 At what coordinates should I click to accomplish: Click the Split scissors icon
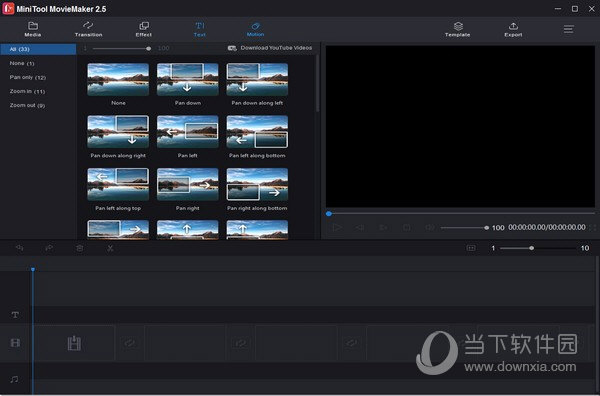coord(110,248)
